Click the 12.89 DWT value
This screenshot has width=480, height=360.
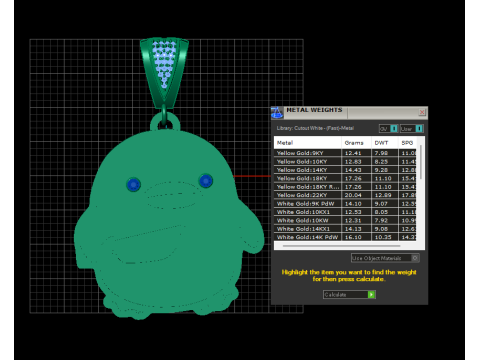pos(383,195)
